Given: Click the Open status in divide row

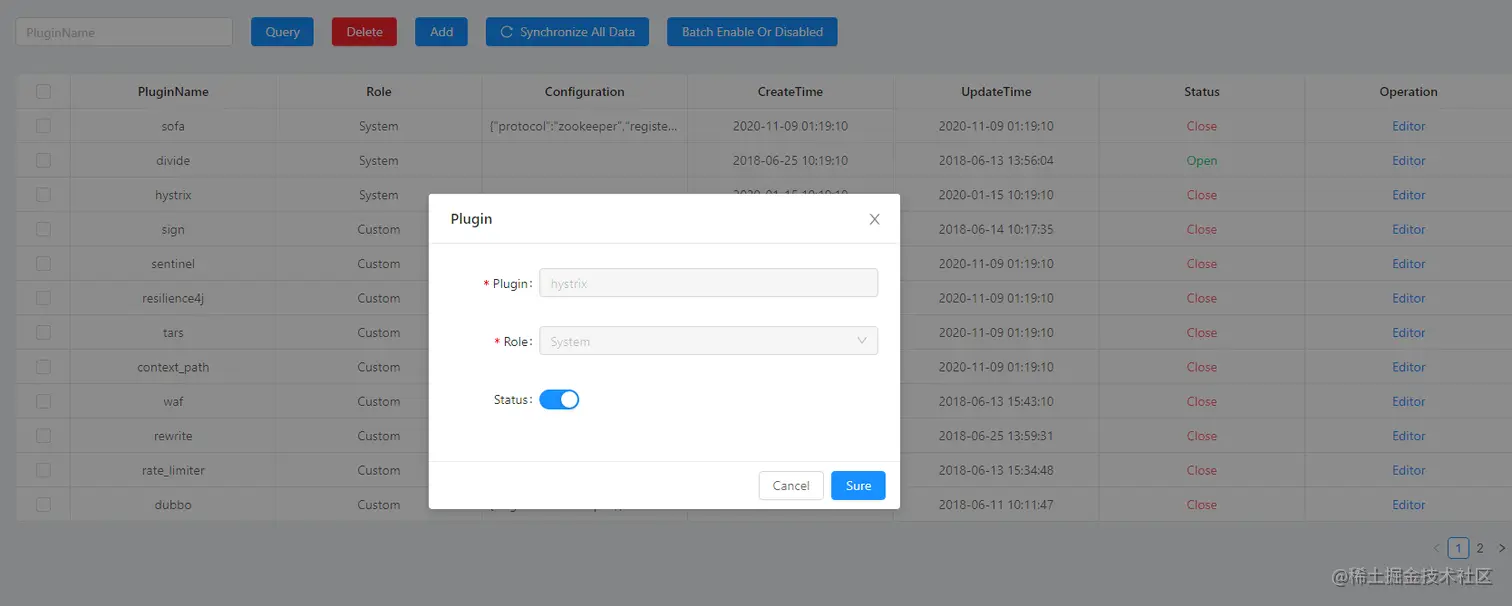Looking at the screenshot, I should point(1202,160).
